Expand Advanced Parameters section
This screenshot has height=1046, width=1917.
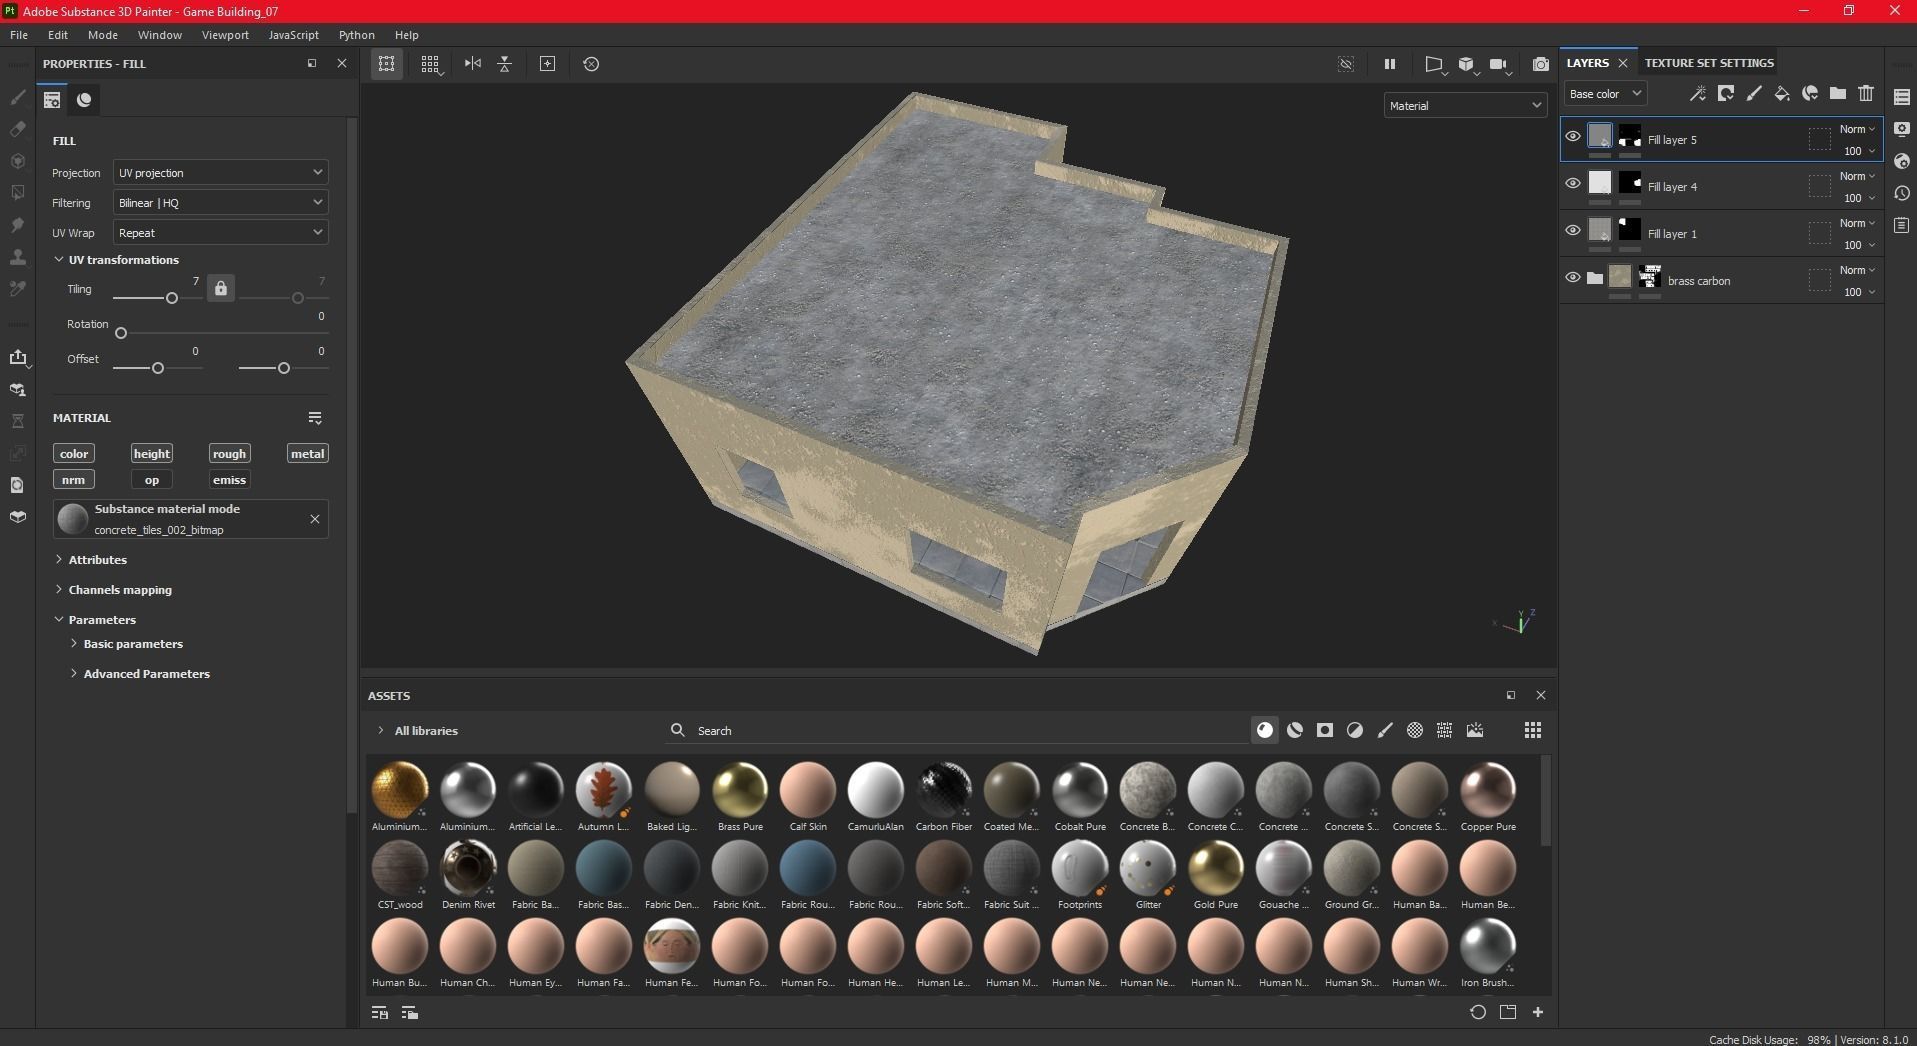tap(74, 674)
